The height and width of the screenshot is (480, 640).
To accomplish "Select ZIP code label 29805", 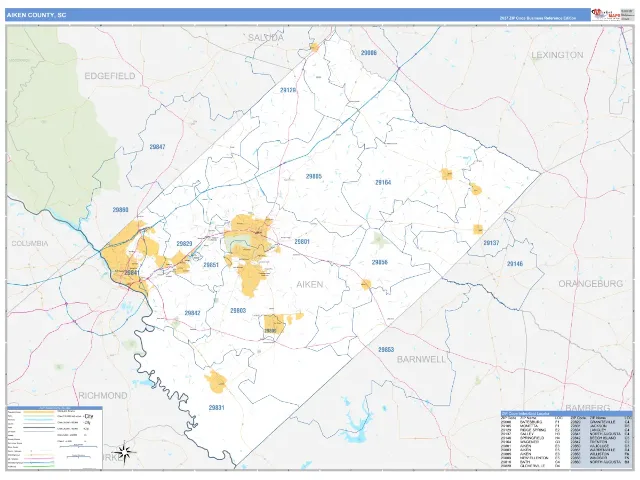I will tap(314, 176).
